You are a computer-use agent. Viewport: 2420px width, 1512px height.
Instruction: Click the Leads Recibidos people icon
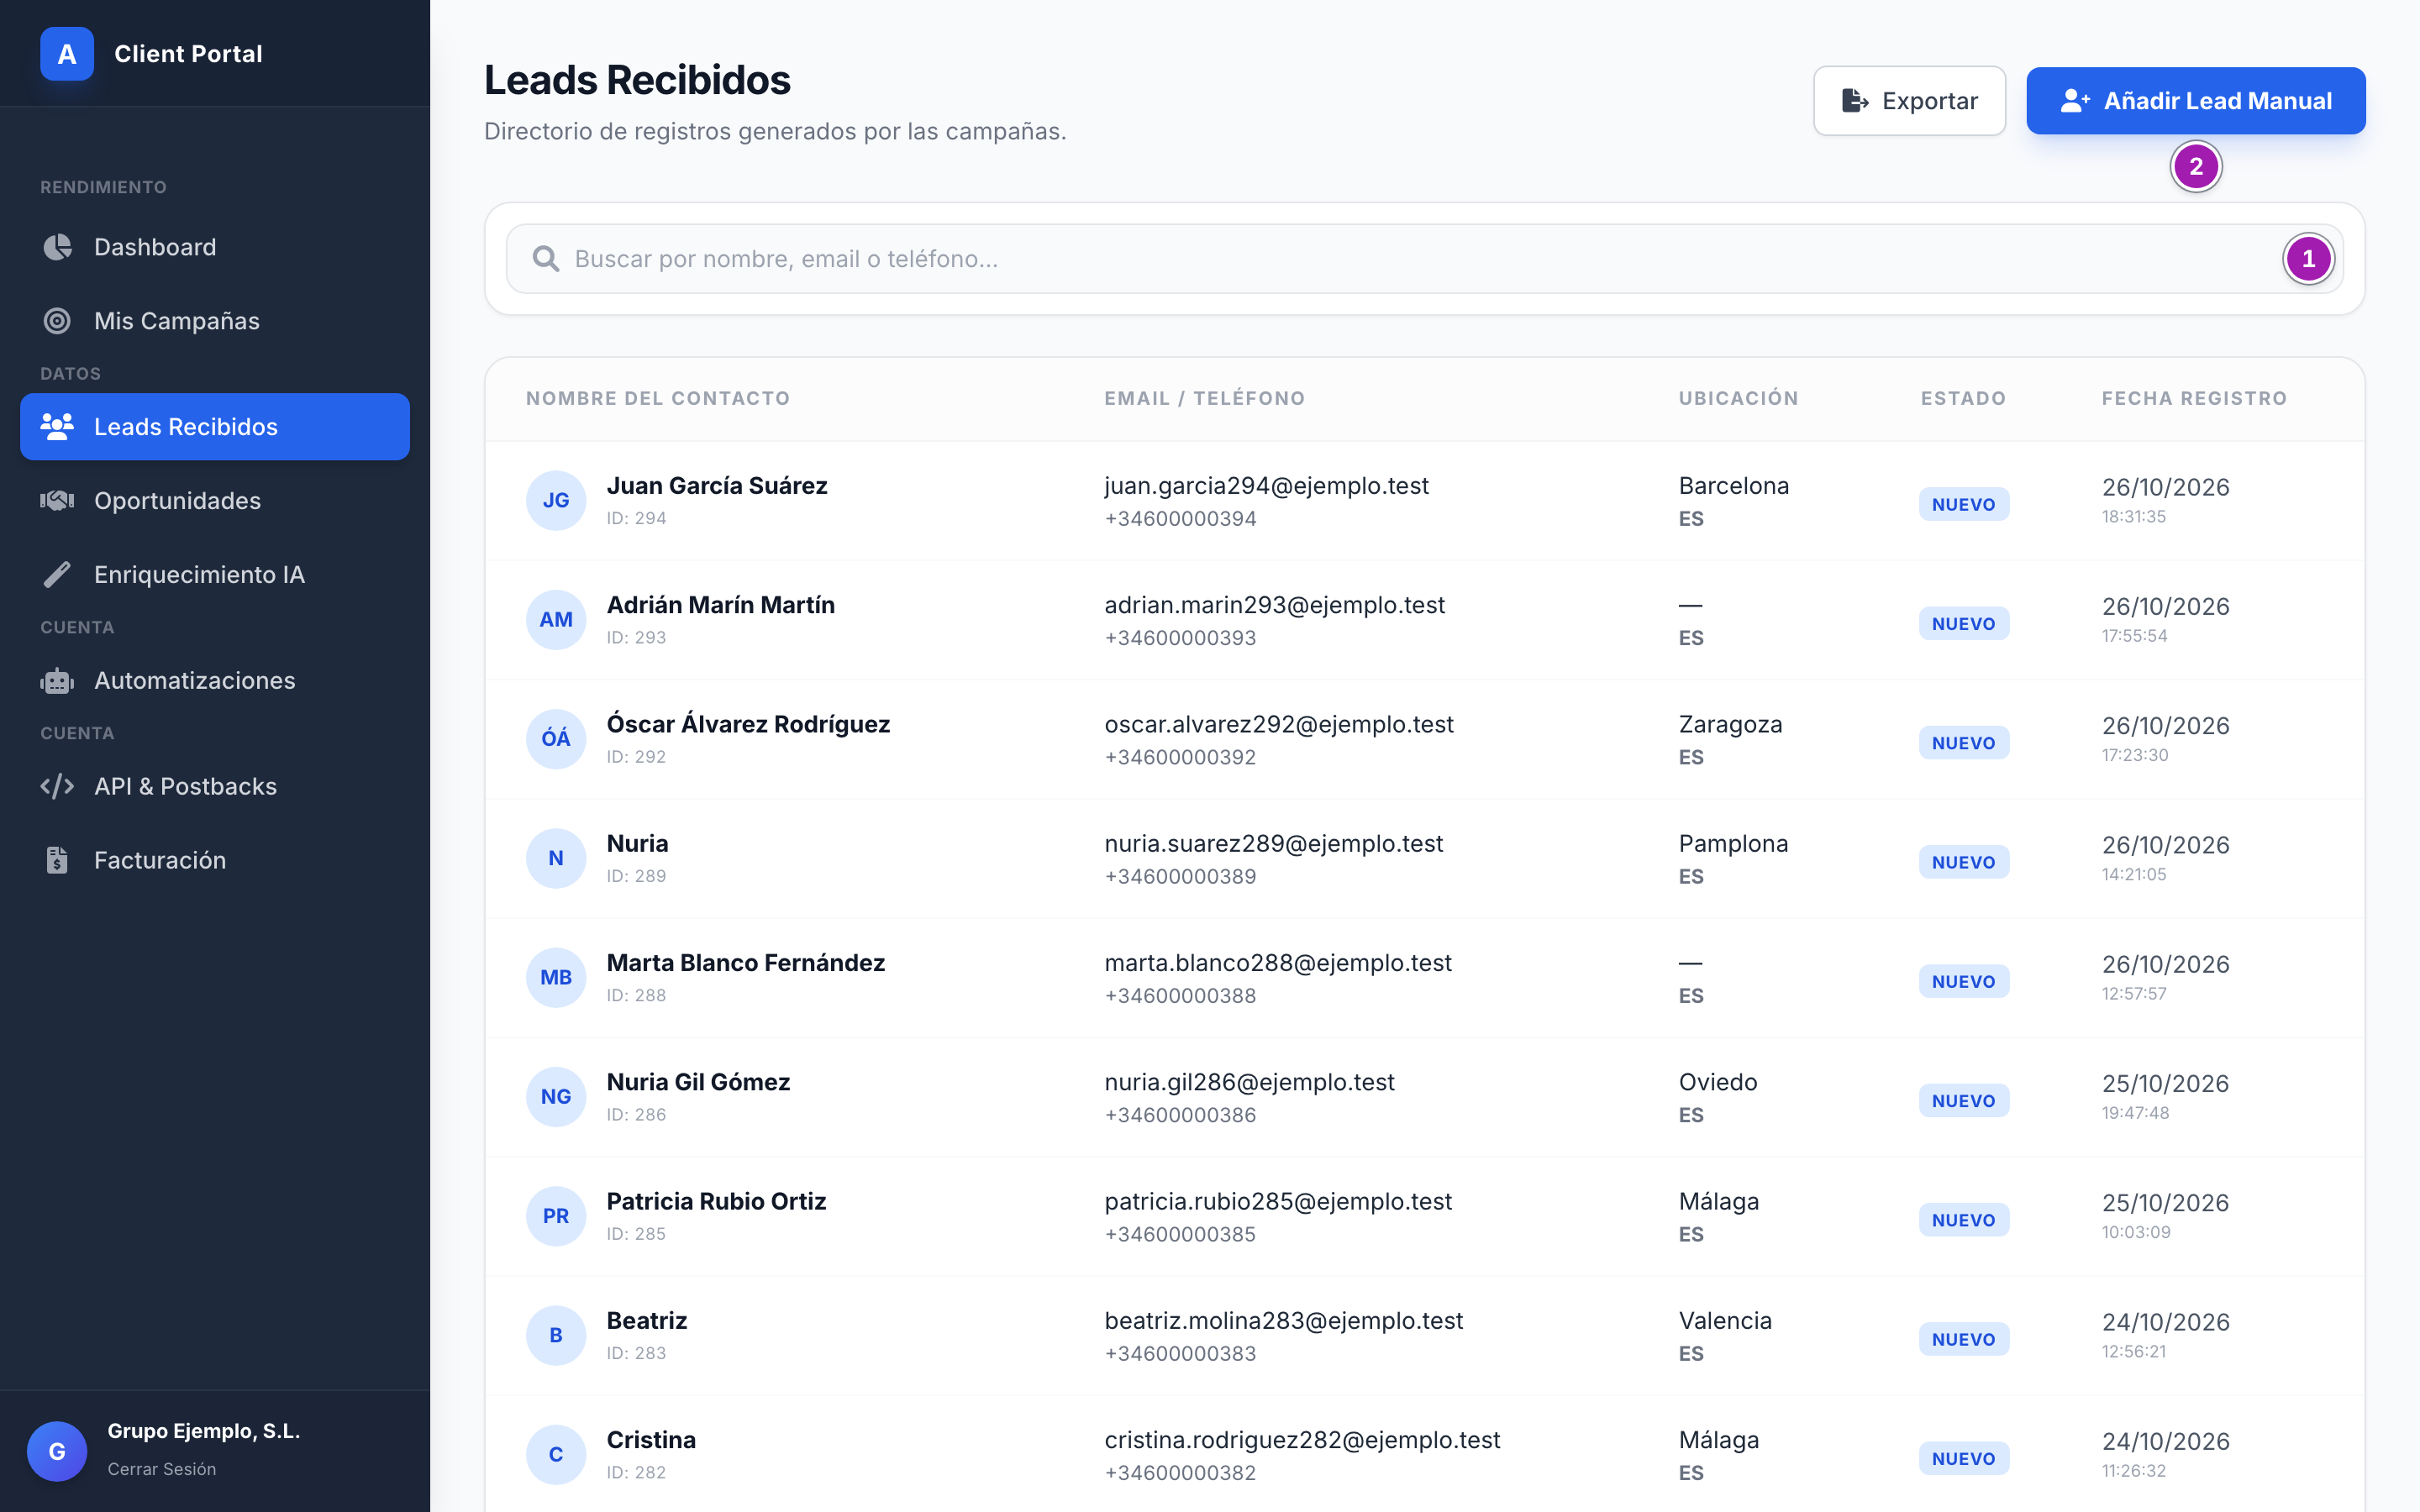[x=57, y=427]
